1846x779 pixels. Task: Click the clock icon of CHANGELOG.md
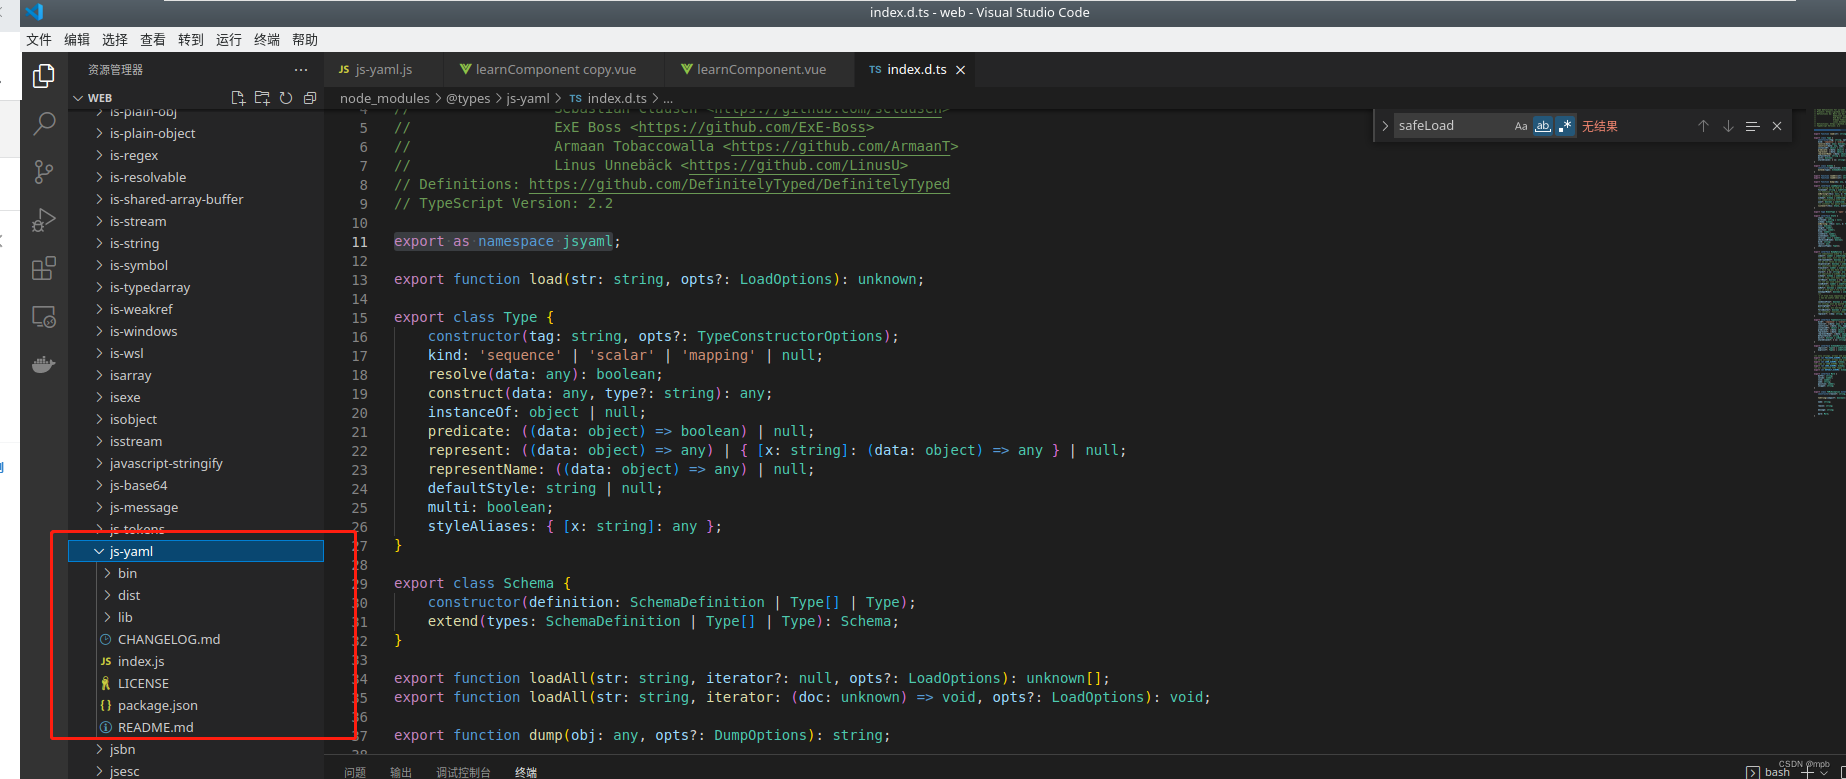click(106, 639)
